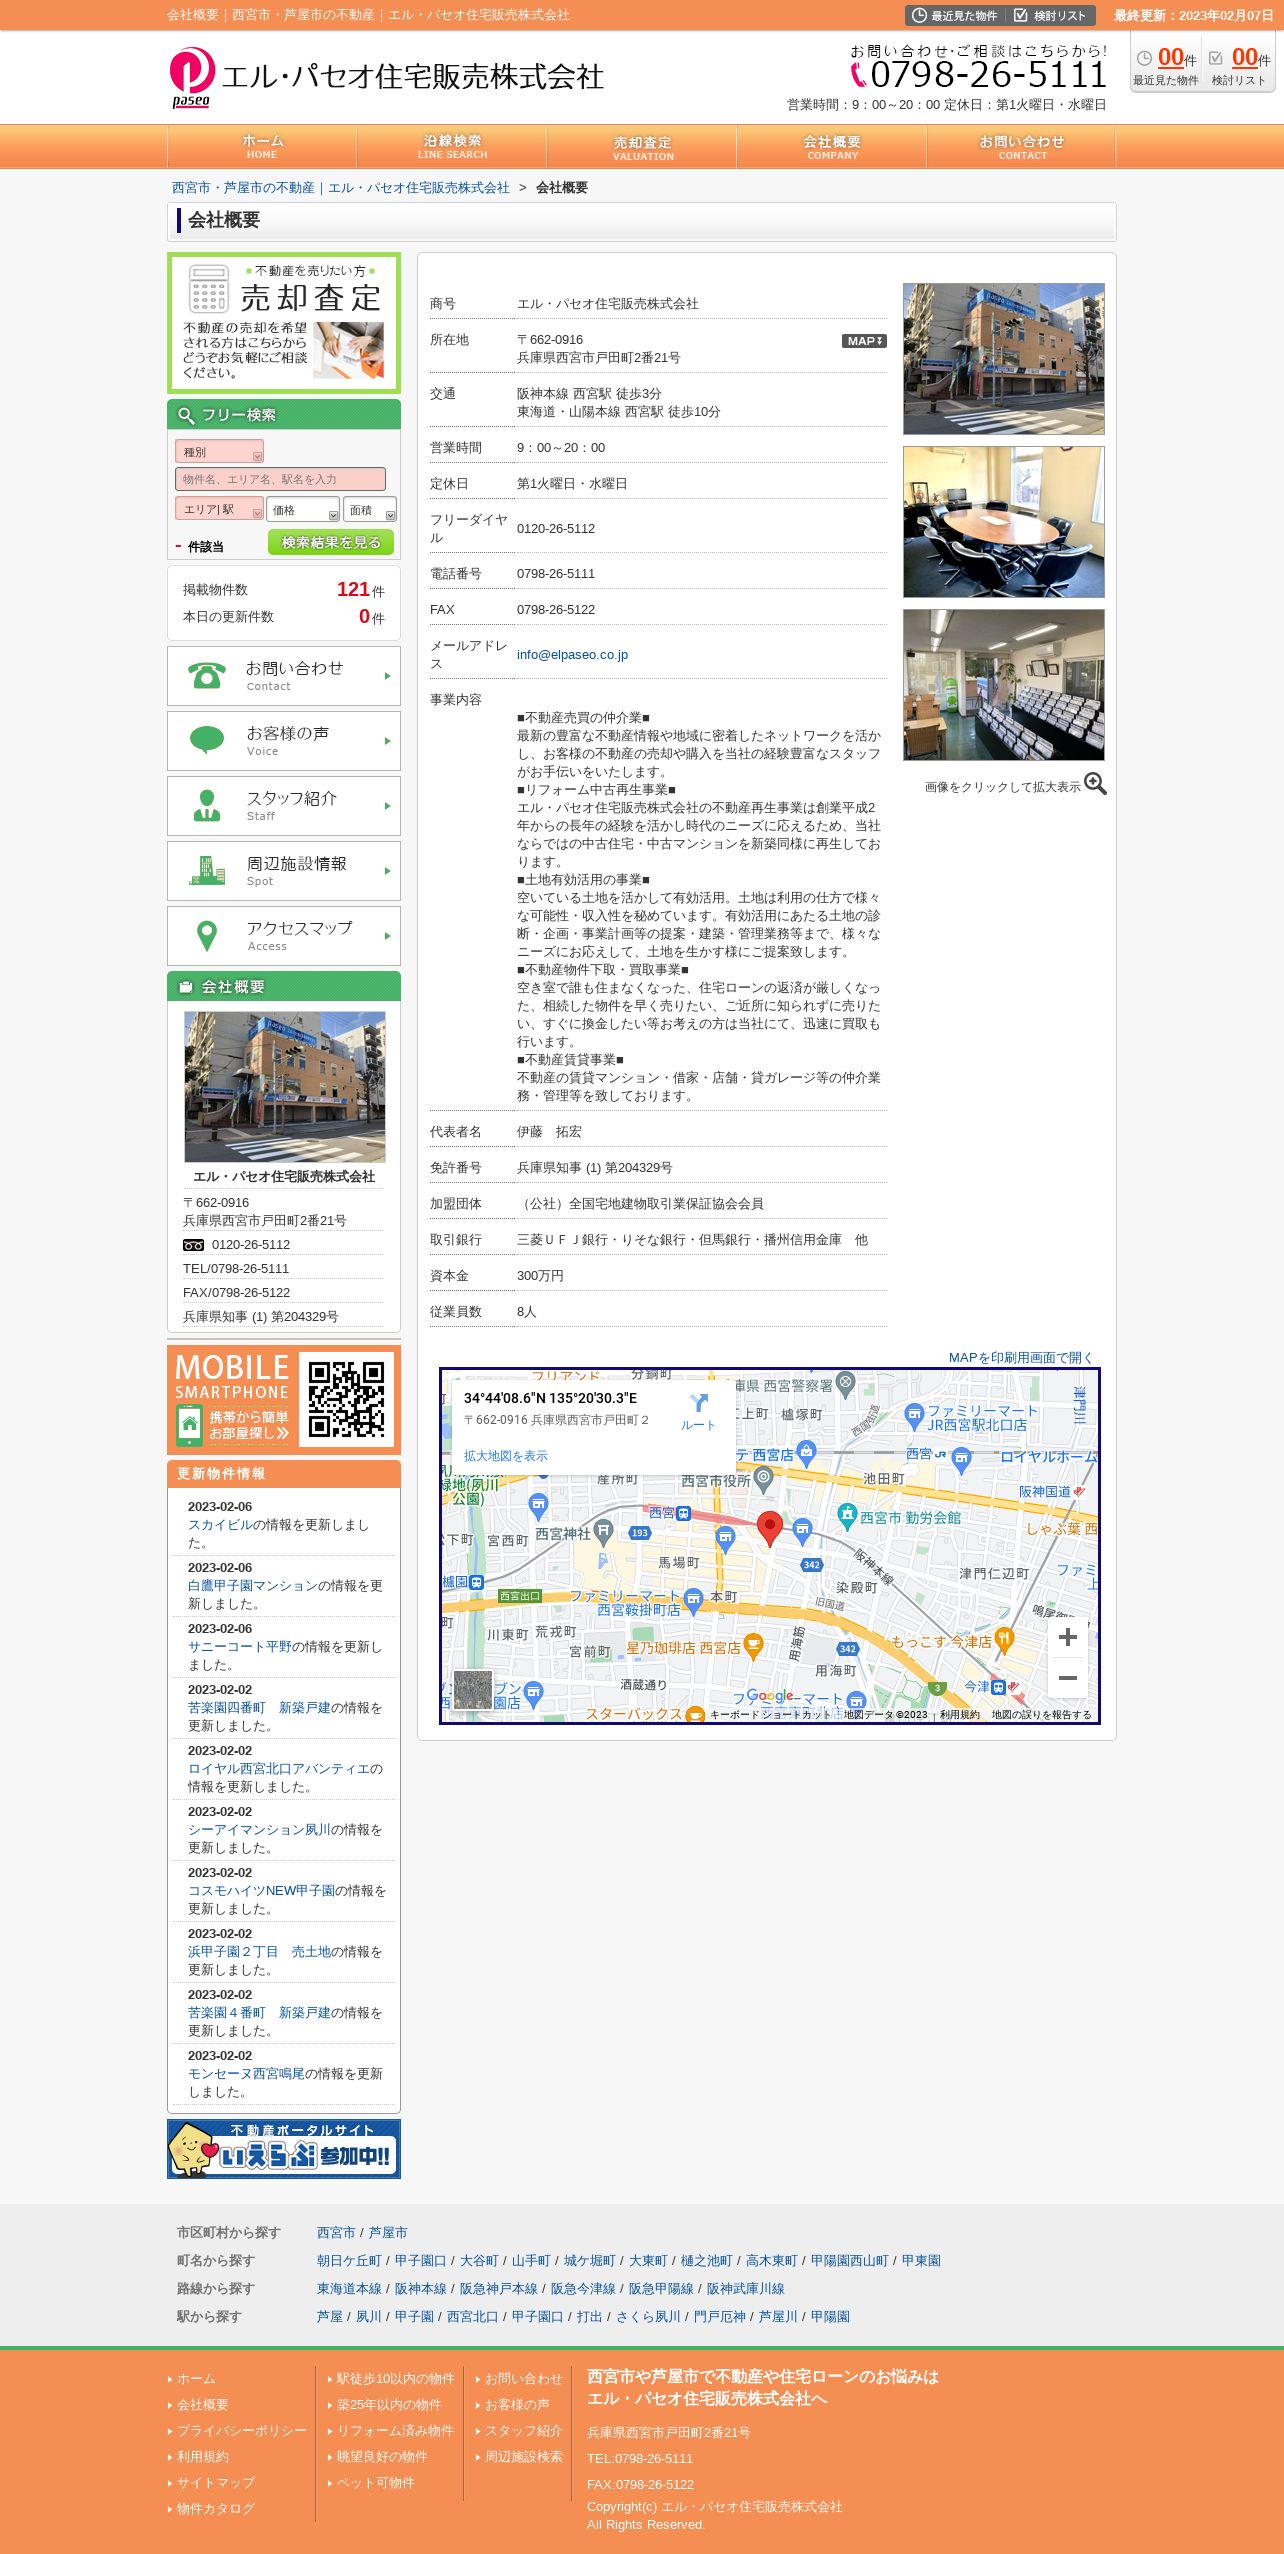Image resolution: width=1284 pixels, height=2554 pixels.
Task: Click 拡大地図を表示 link on map
Action: click(x=505, y=1456)
